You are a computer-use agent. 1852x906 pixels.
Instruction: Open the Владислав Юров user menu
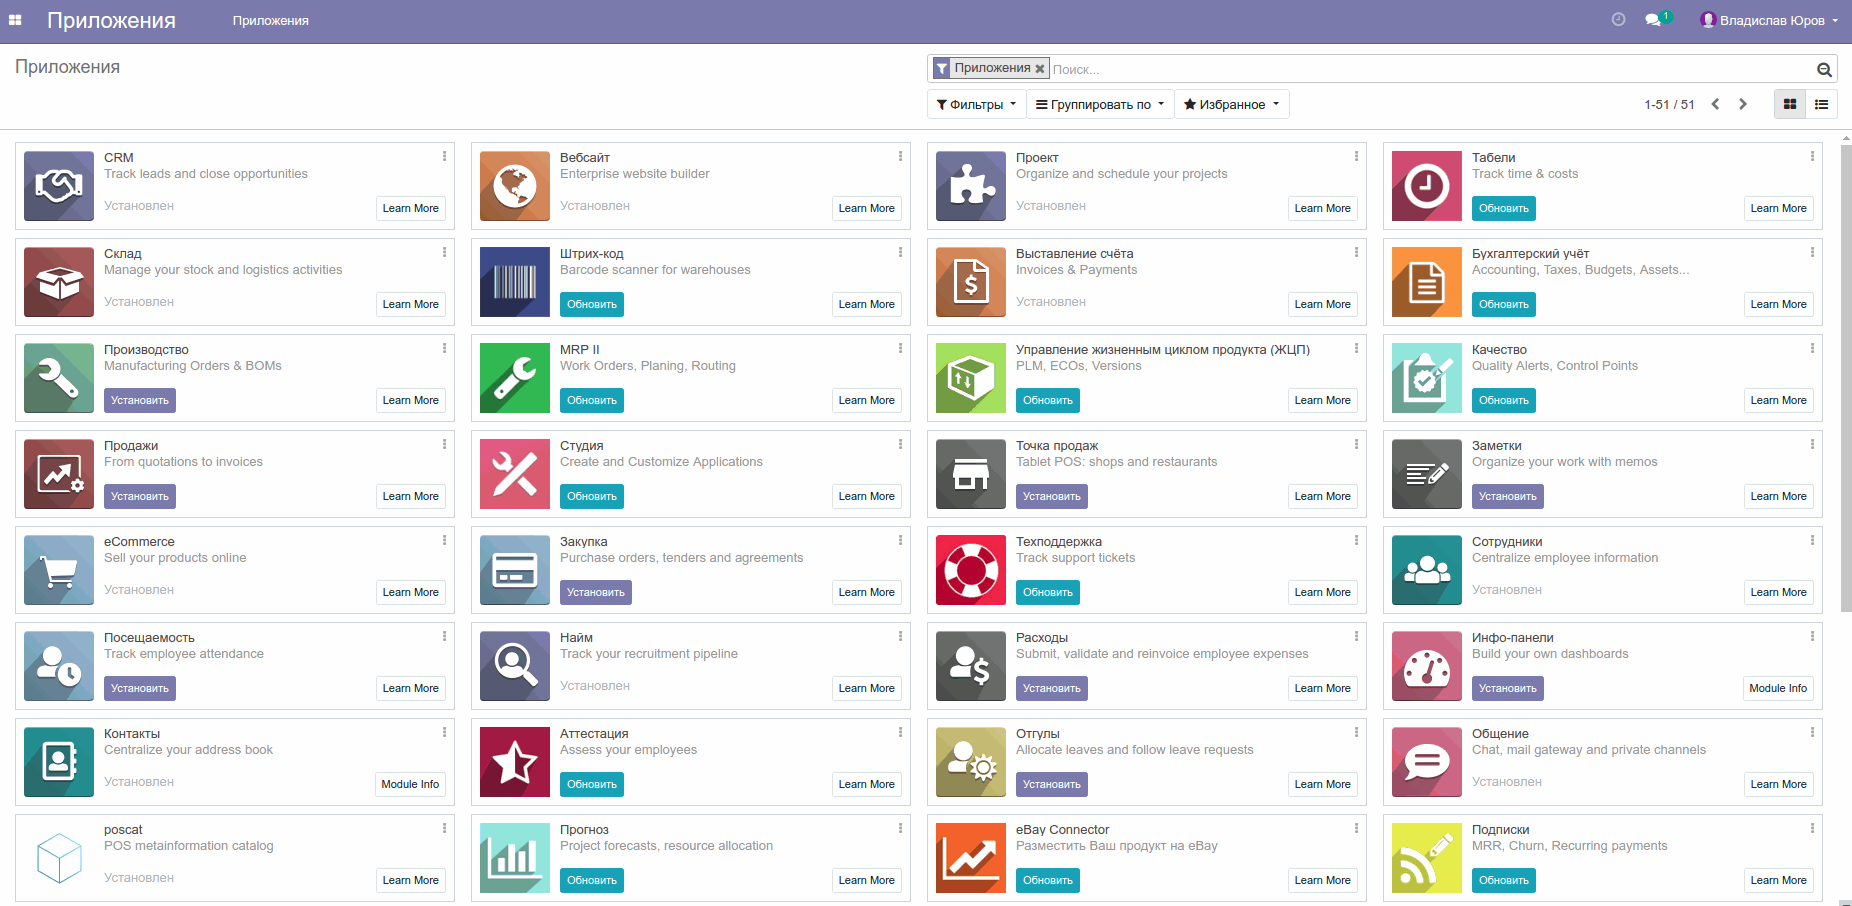[1768, 19]
